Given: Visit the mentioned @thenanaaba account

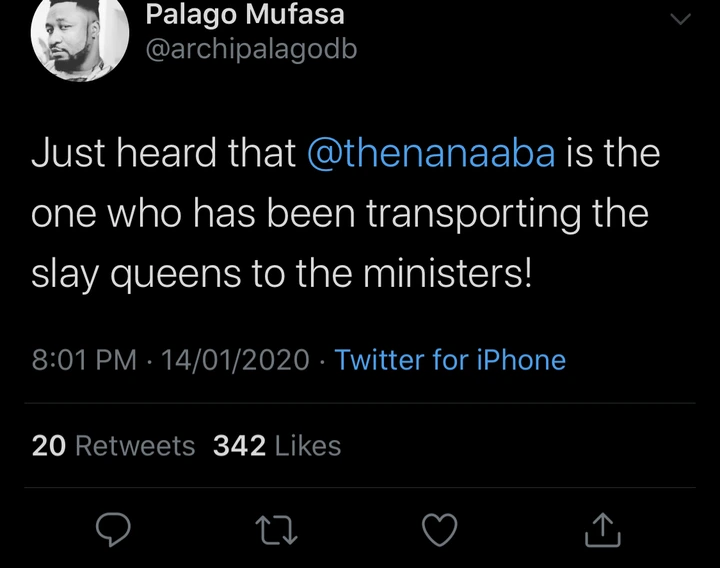Looking at the screenshot, I should point(431,153).
